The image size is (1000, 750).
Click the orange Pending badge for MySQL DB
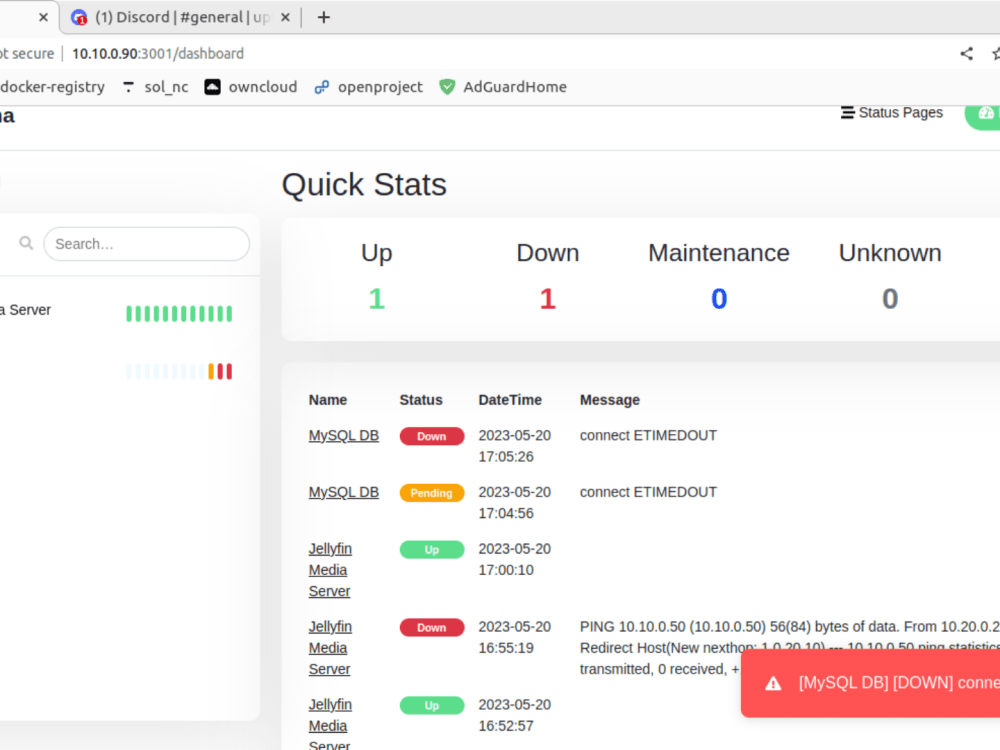(x=431, y=492)
